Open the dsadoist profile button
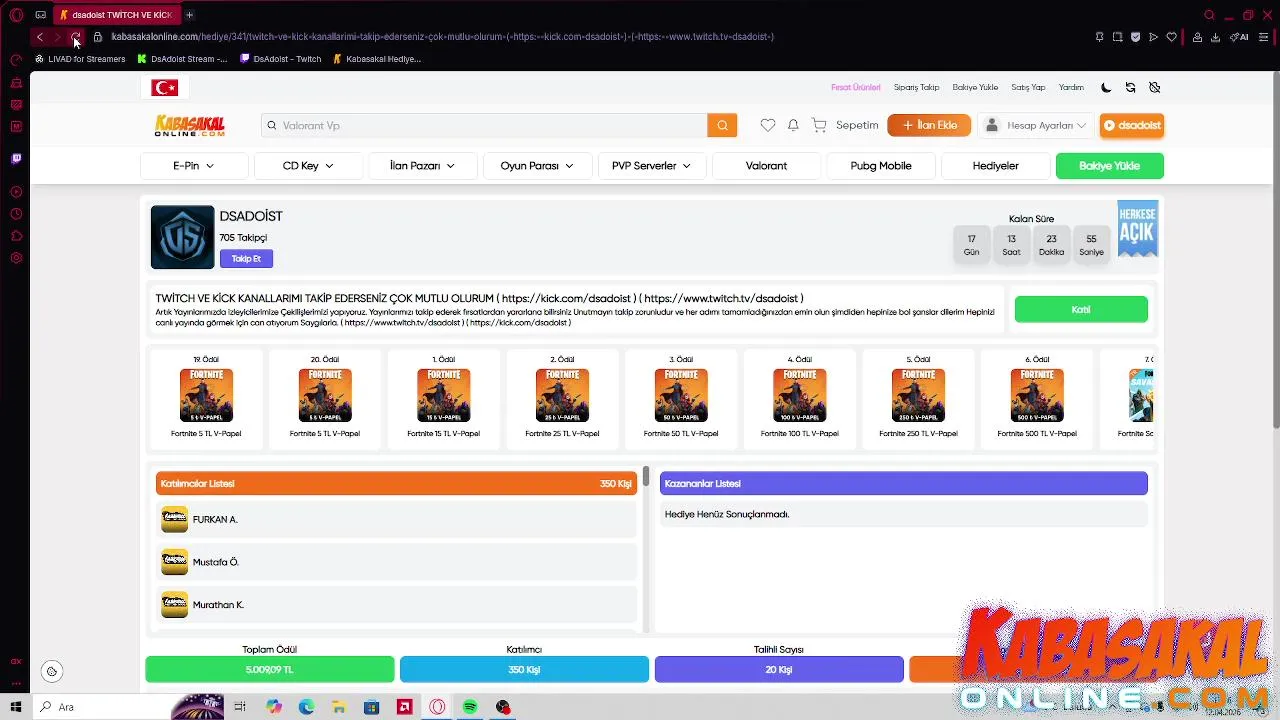 tap(1132, 125)
